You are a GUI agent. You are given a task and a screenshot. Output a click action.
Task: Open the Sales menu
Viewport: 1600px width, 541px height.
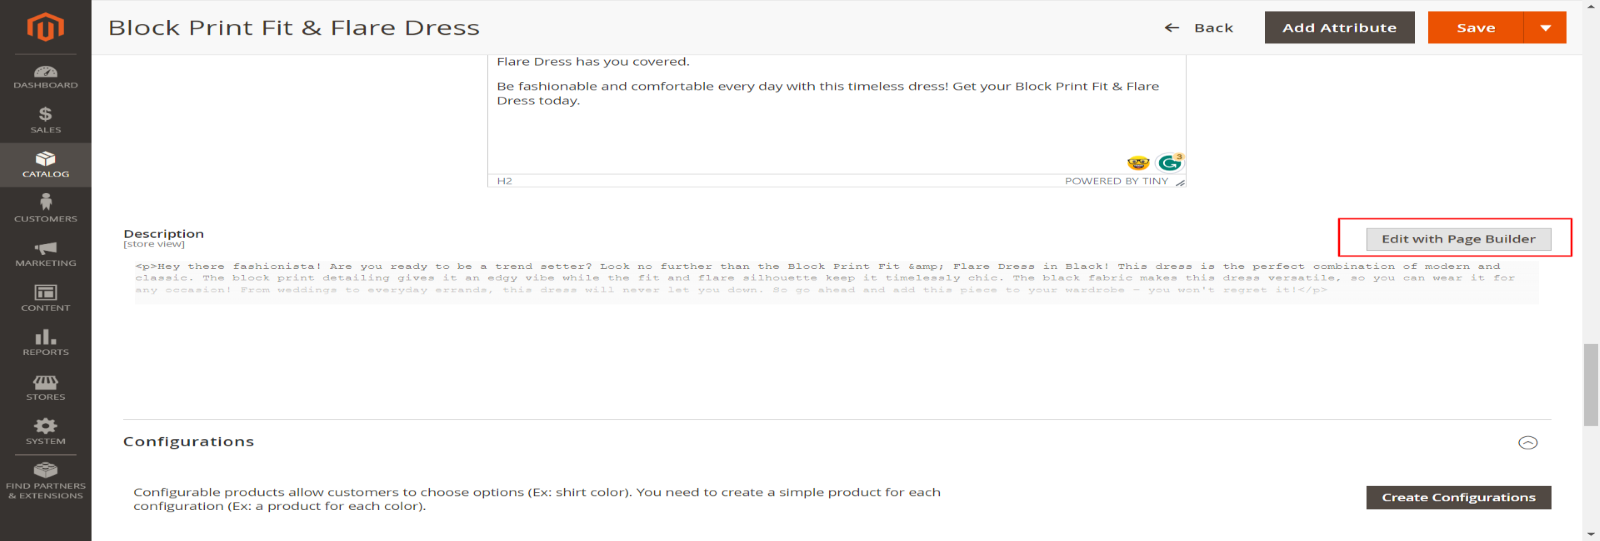[x=45, y=120]
